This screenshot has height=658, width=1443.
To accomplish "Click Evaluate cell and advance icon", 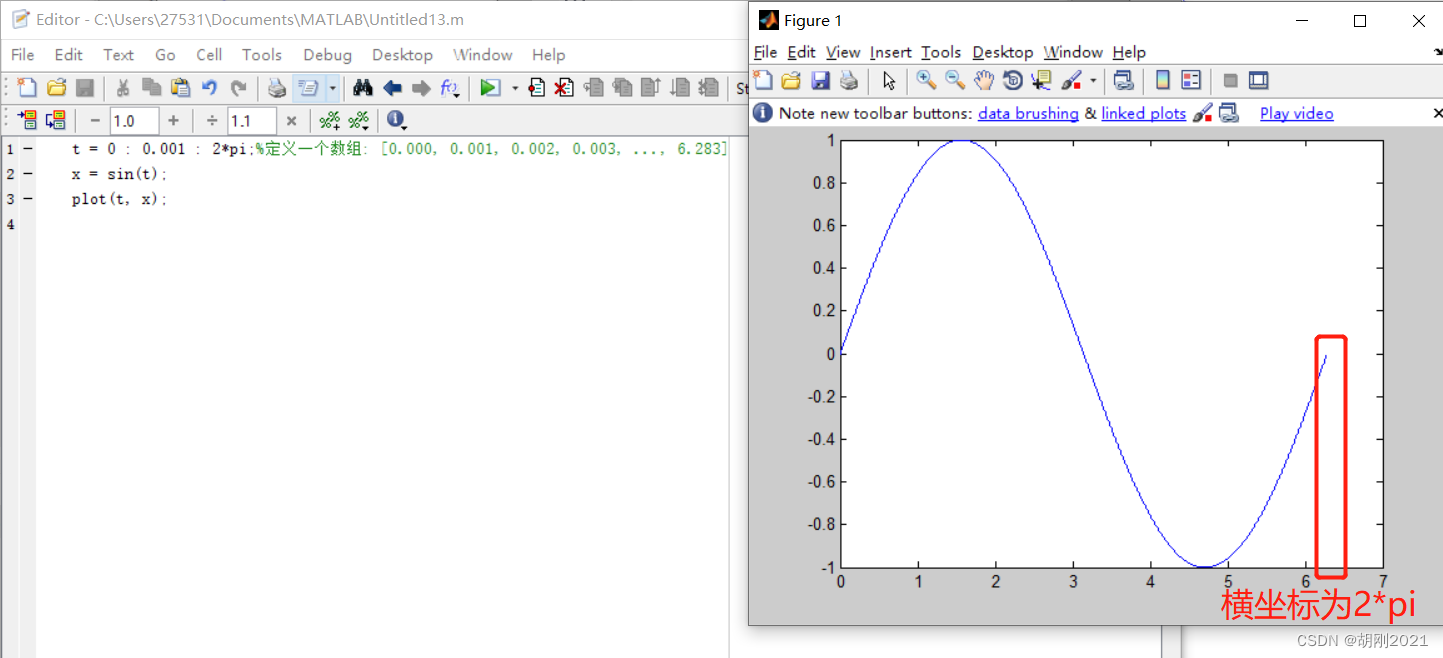I will [56, 120].
